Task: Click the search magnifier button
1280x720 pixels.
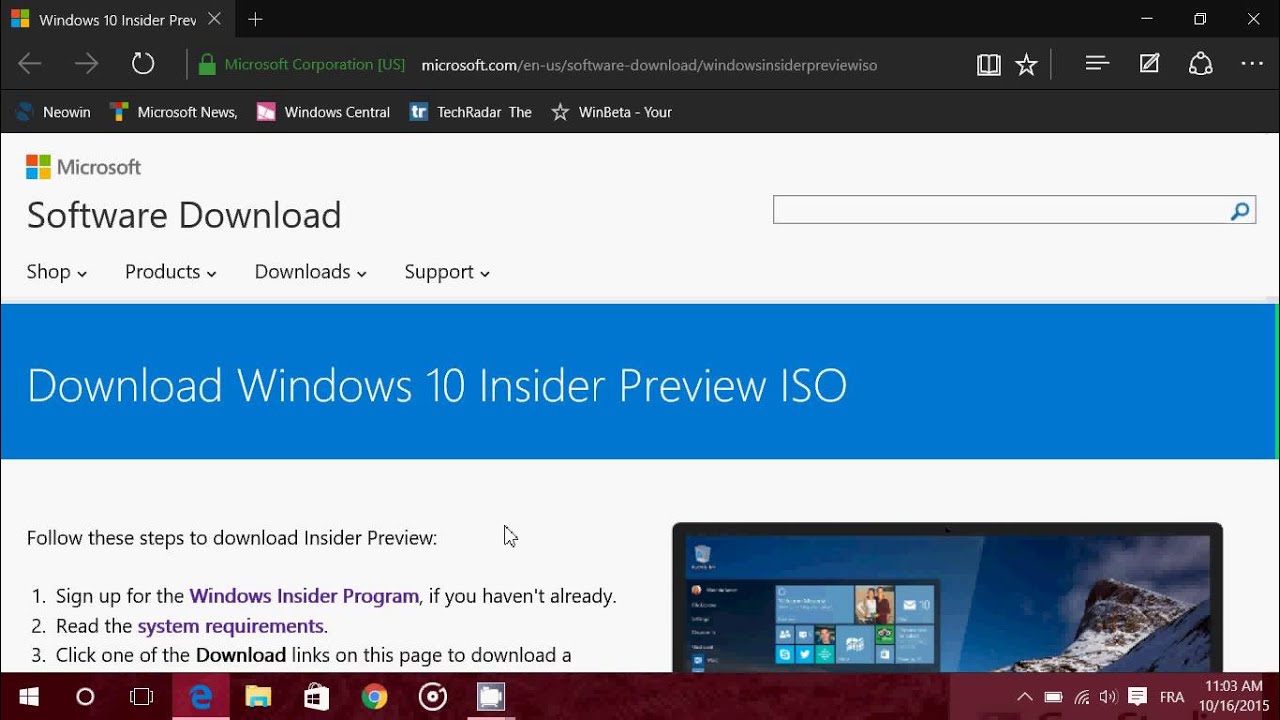Action: click(x=1240, y=210)
